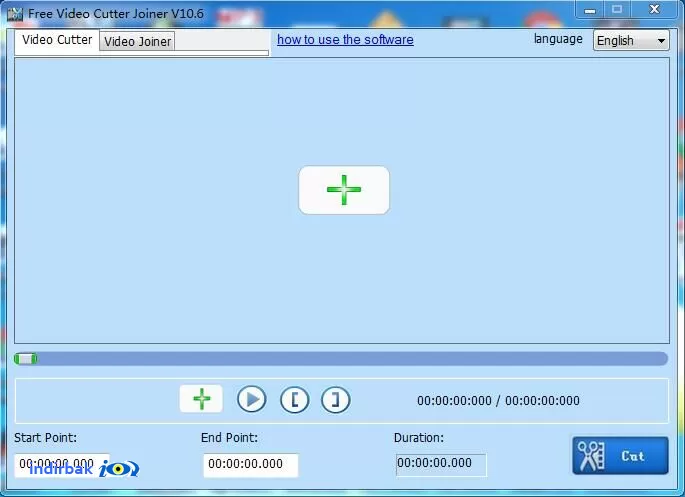Click the Cut button with scissors

click(620, 456)
